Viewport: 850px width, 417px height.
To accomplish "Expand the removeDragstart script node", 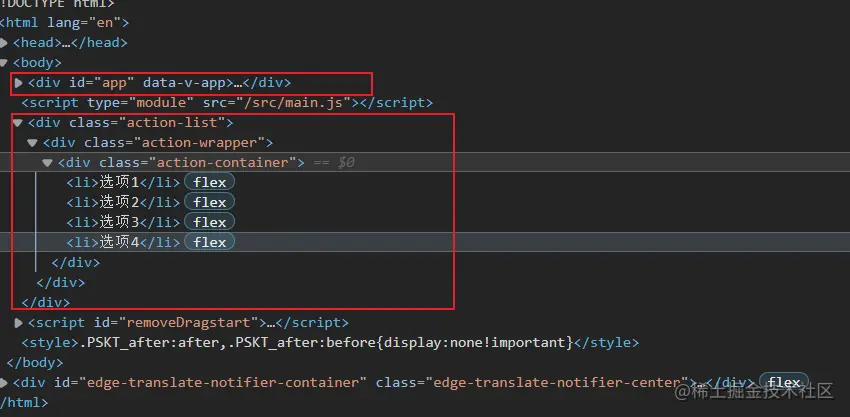I will pyautogui.click(x=18, y=323).
